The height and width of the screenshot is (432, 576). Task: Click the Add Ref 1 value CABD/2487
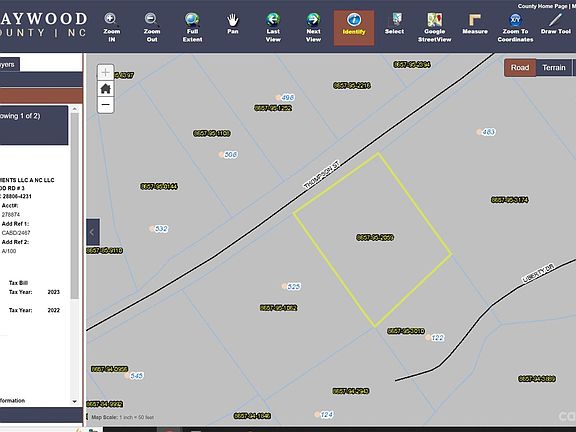click(16, 233)
